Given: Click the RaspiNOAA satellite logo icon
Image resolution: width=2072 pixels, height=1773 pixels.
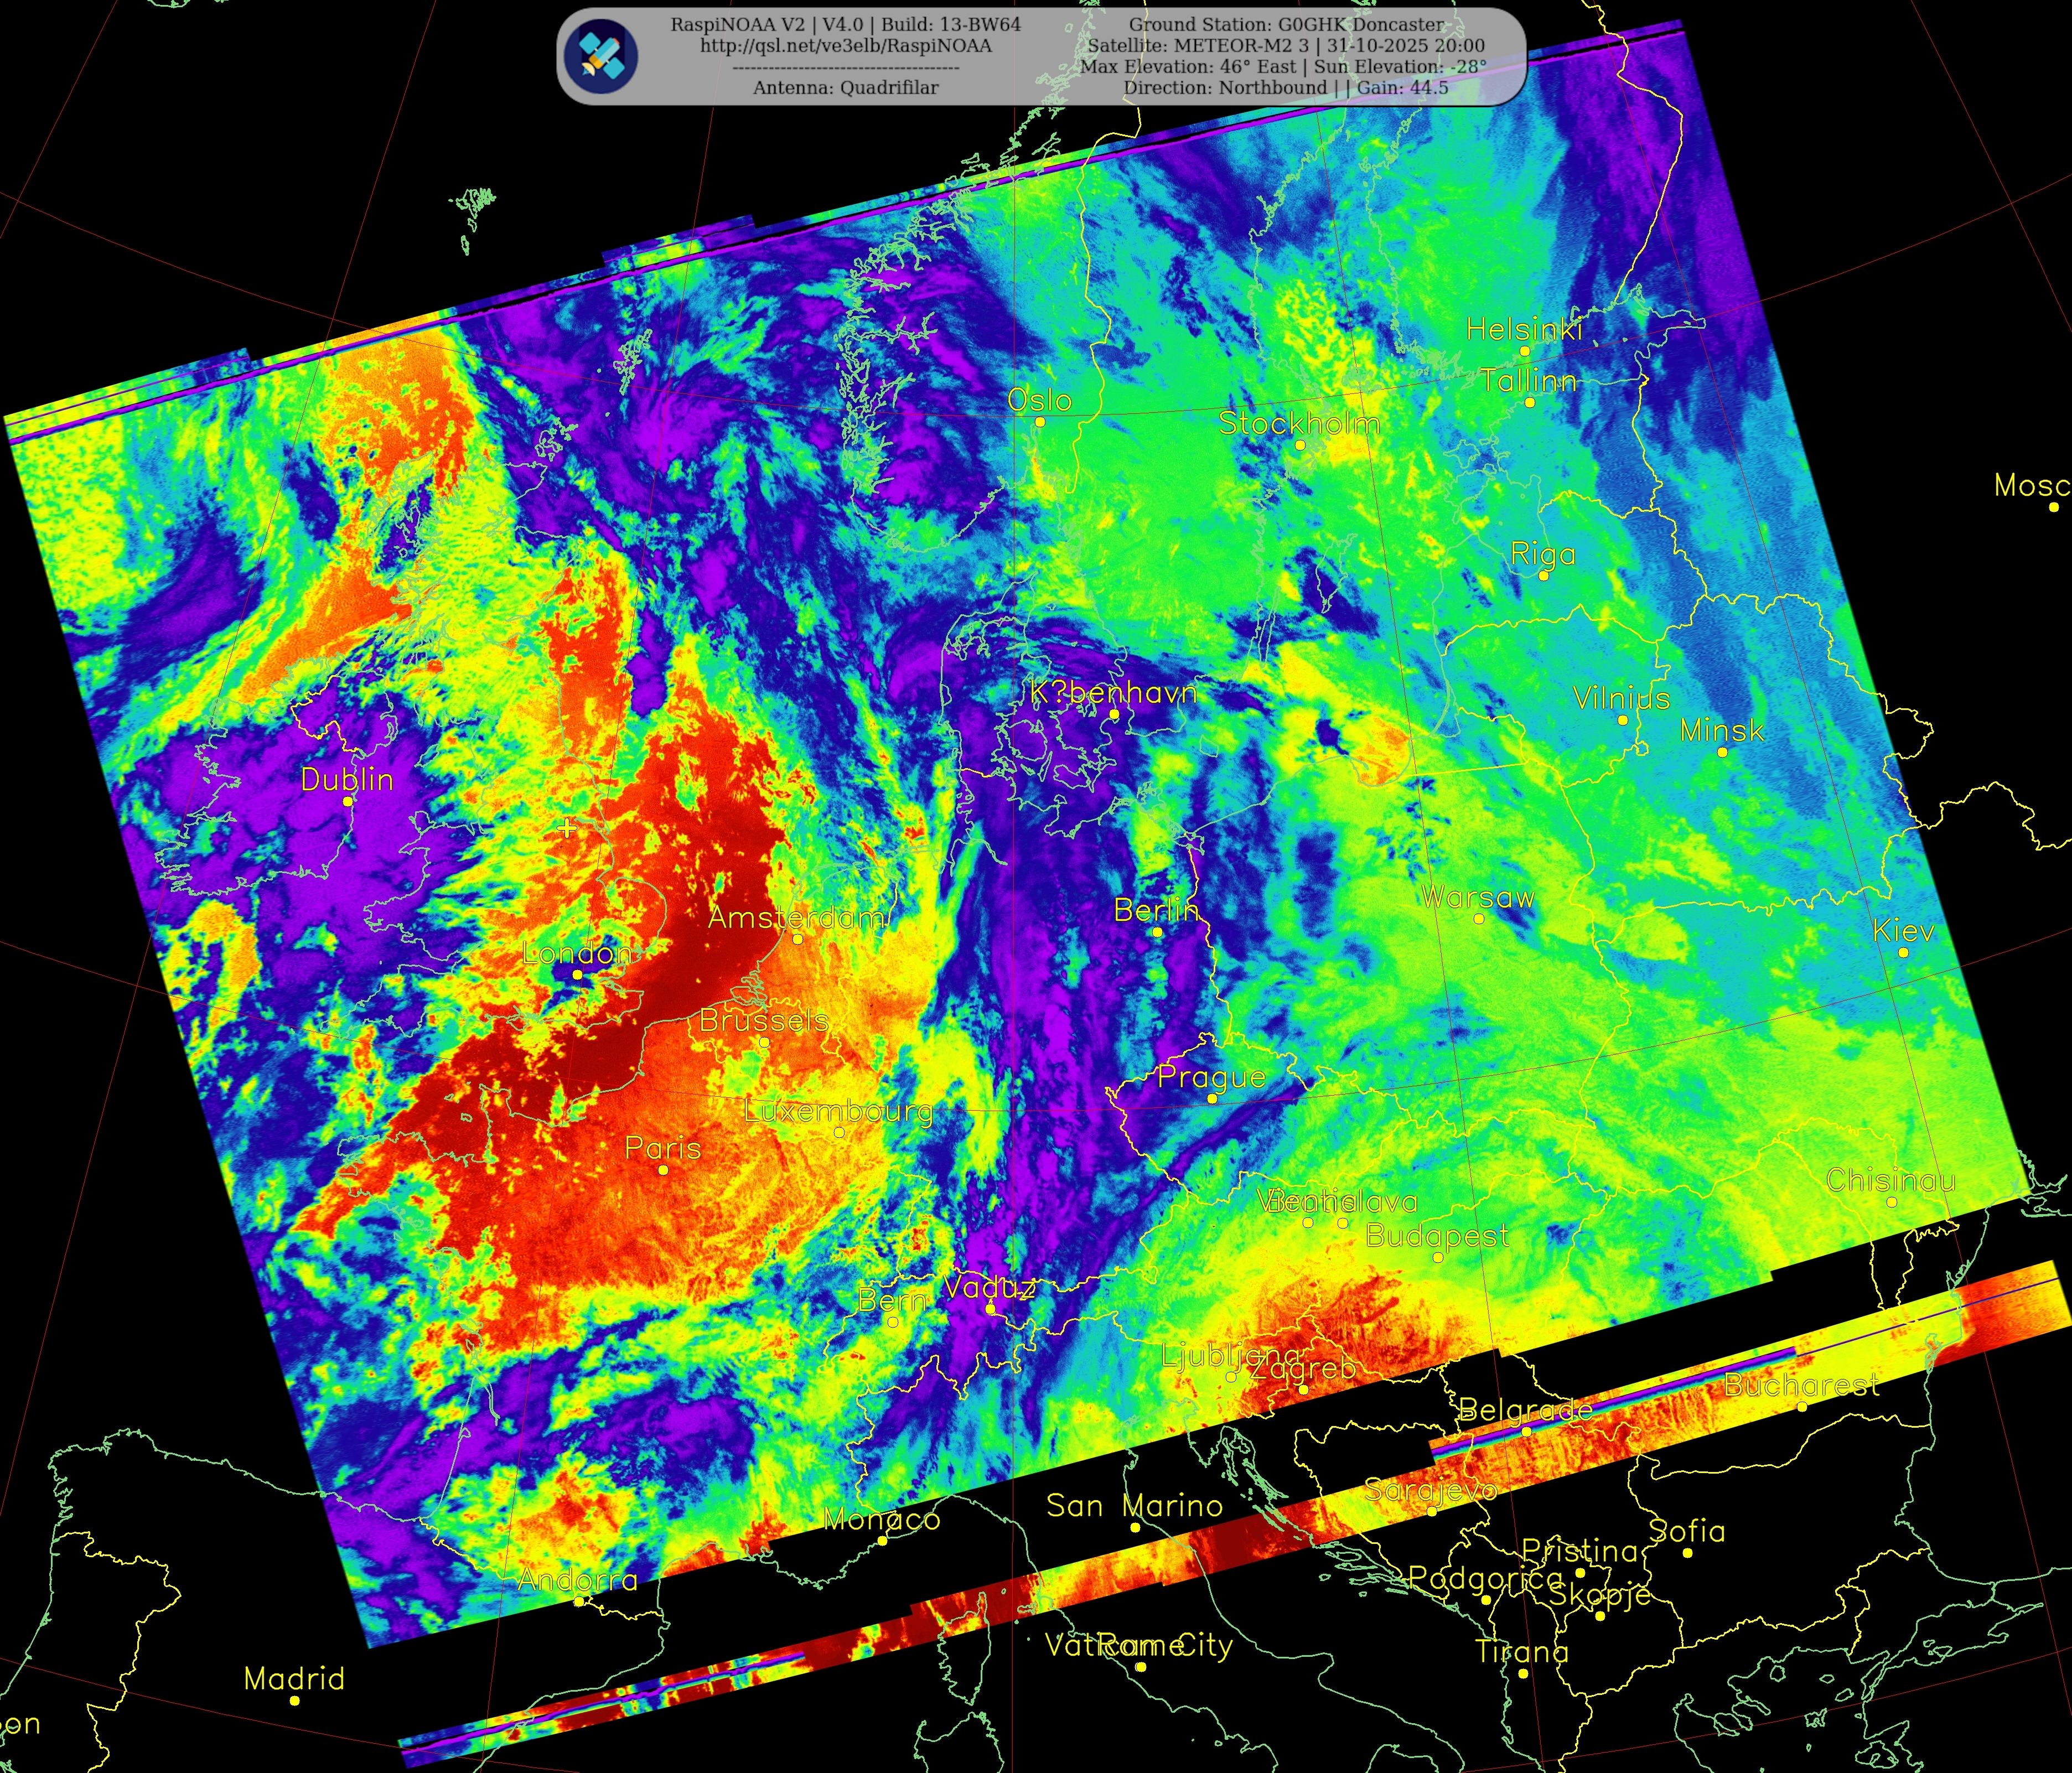Looking at the screenshot, I should 600,55.
